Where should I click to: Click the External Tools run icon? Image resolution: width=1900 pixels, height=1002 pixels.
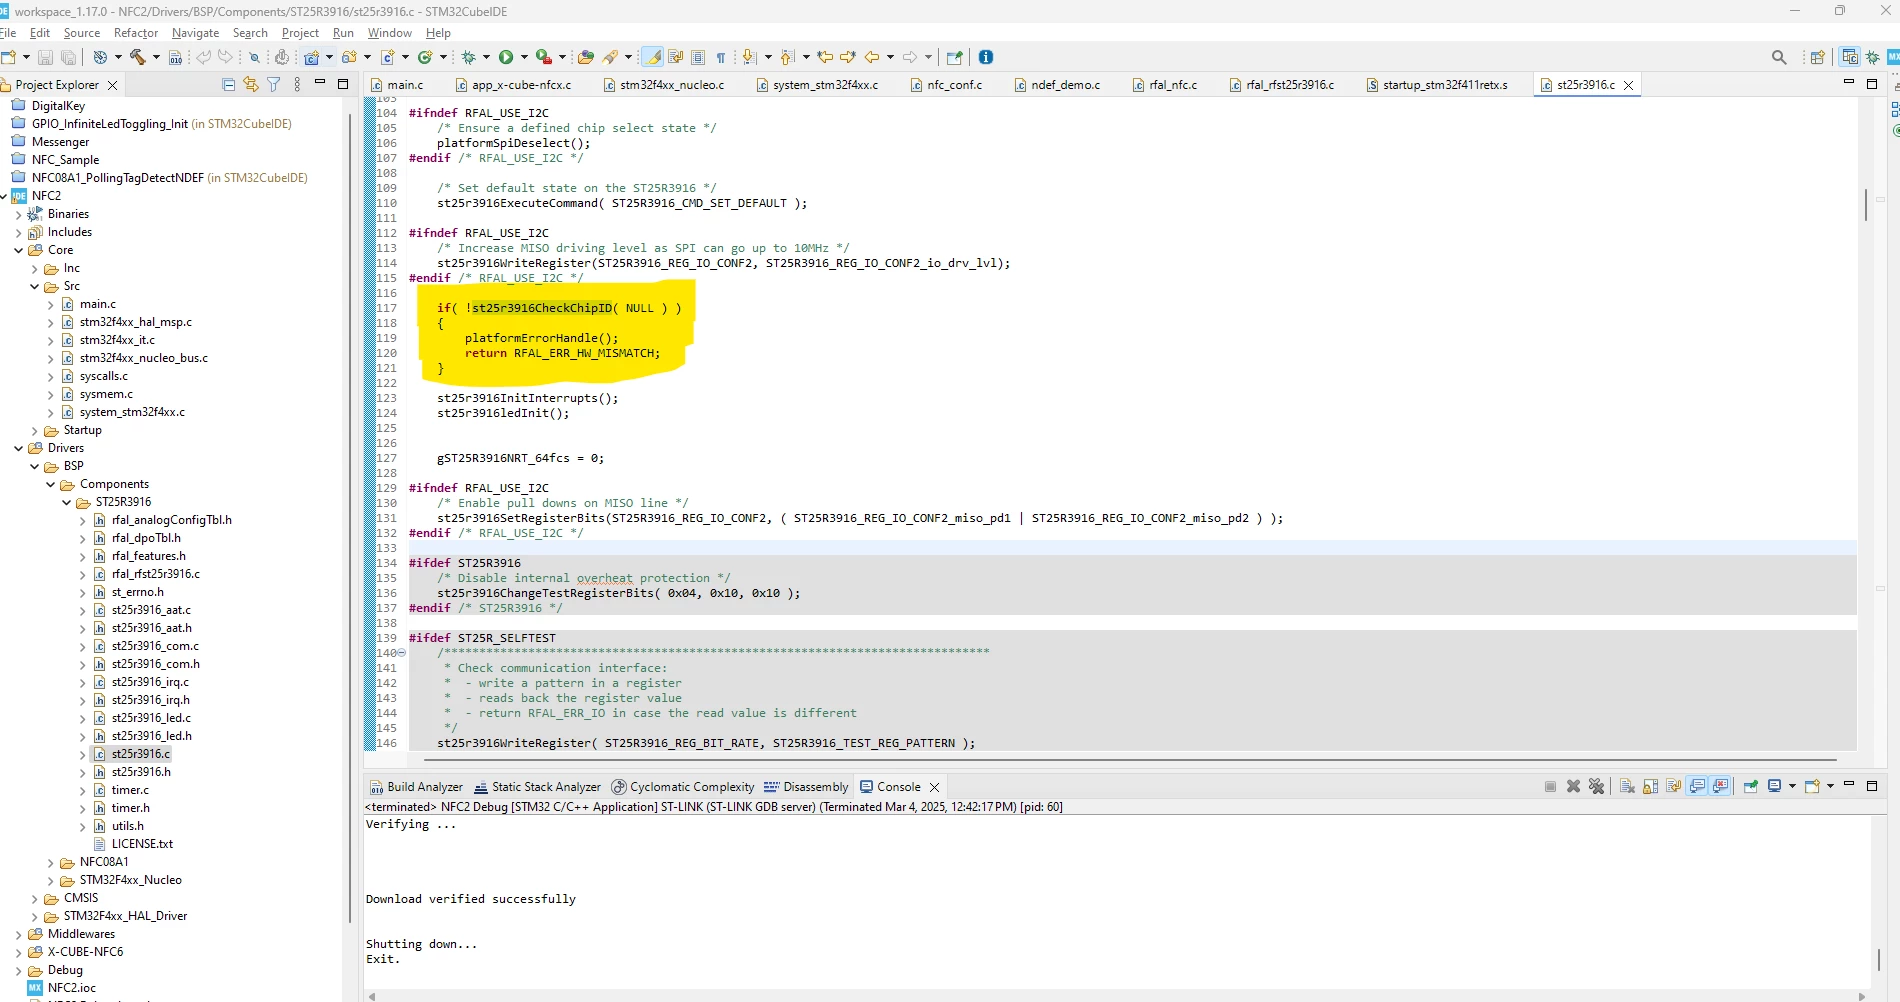tap(543, 57)
